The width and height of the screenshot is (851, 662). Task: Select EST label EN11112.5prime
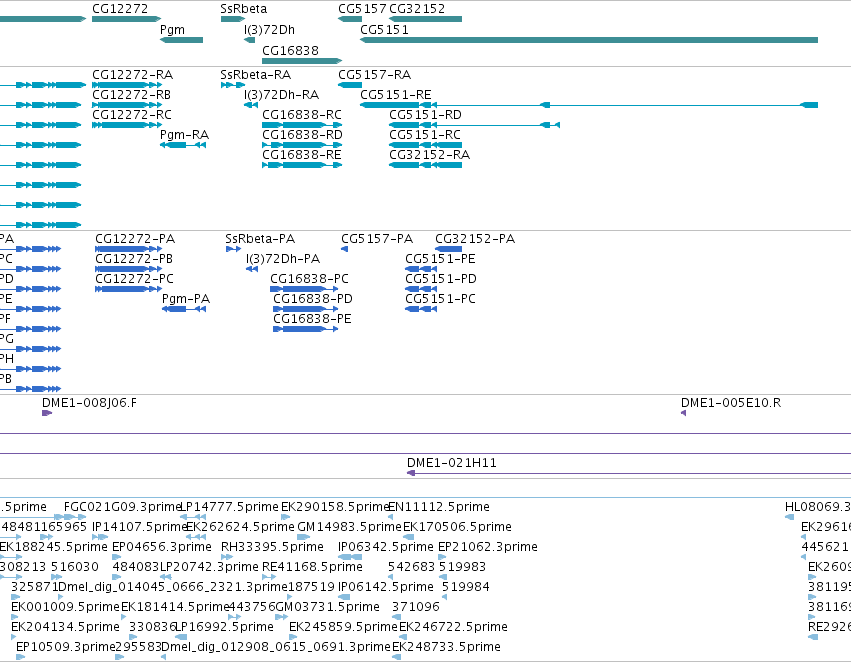(x=439, y=507)
